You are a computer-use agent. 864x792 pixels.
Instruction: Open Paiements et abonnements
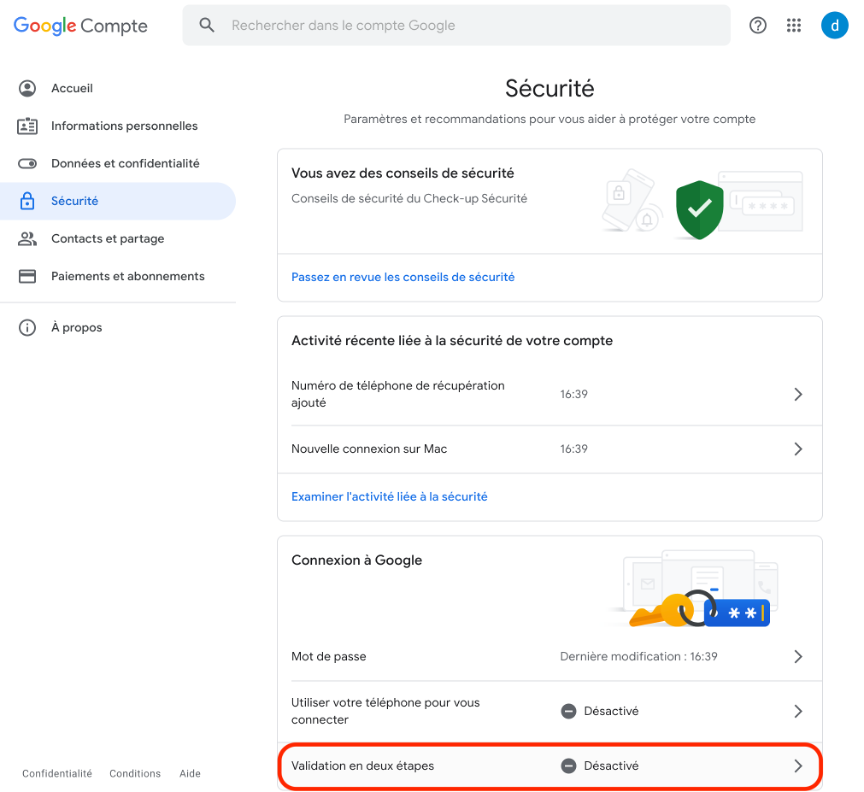118,276
